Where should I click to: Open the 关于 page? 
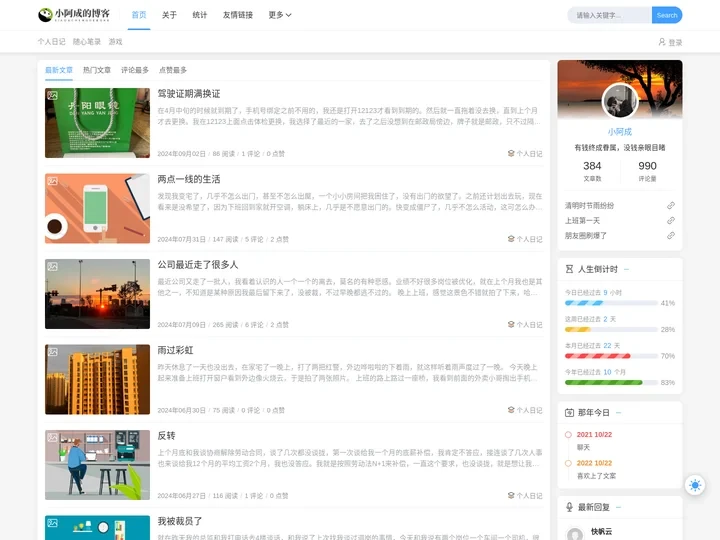(169, 15)
